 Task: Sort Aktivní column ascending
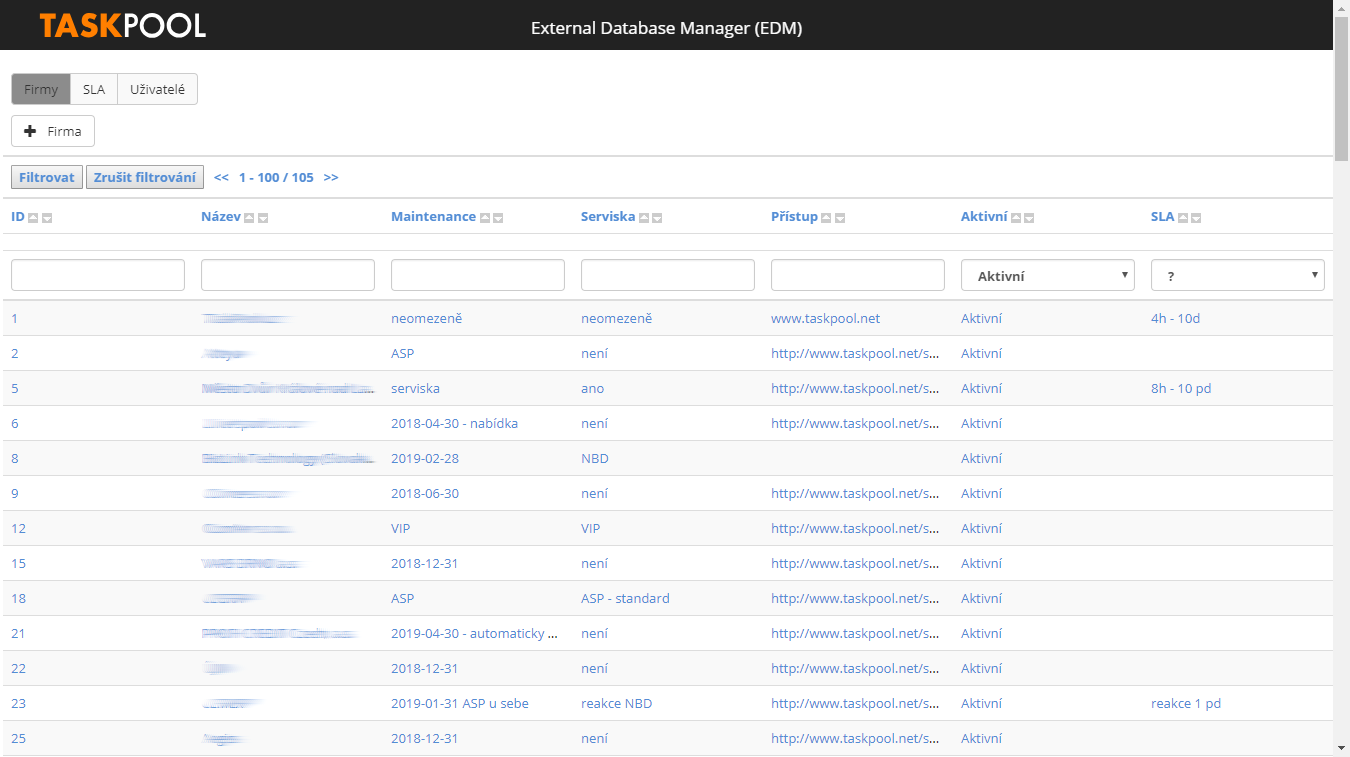[1016, 218]
